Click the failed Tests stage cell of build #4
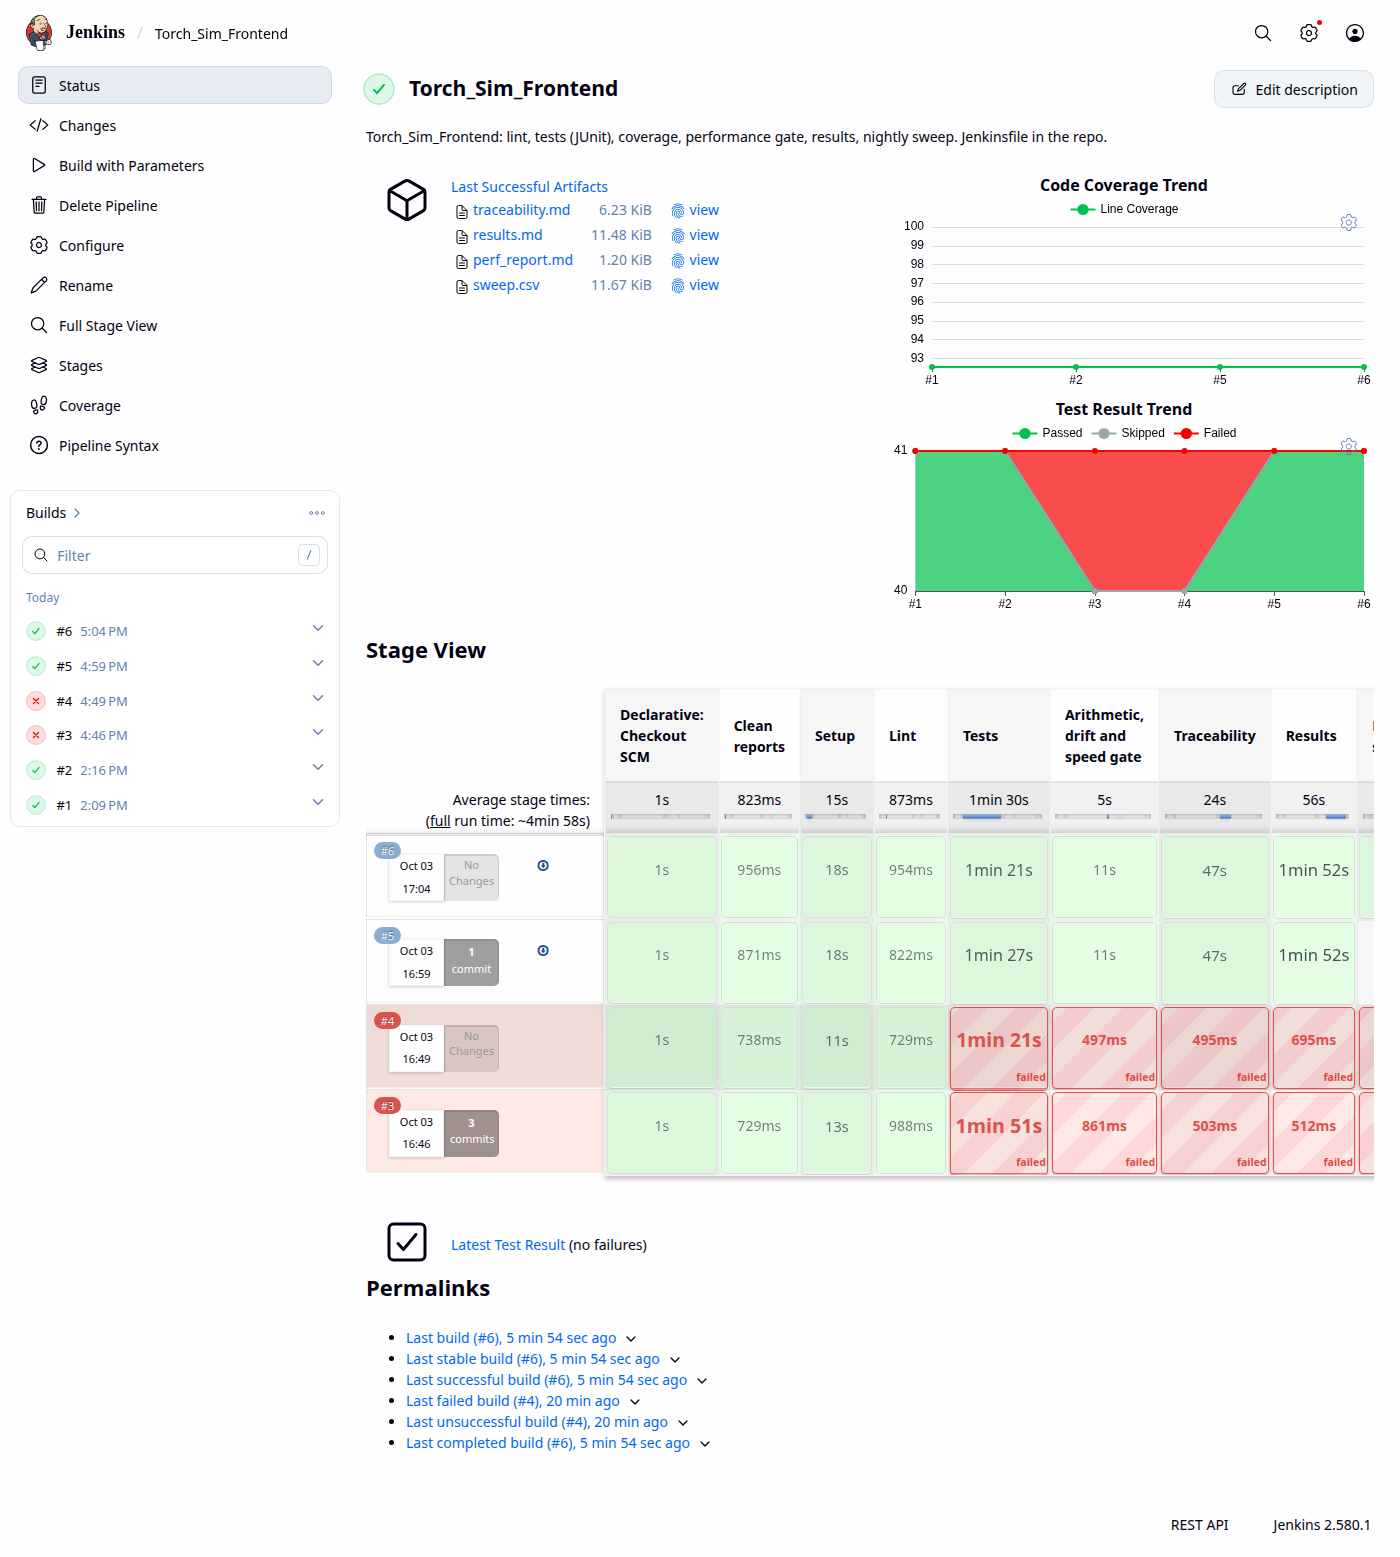 click(x=999, y=1048)
